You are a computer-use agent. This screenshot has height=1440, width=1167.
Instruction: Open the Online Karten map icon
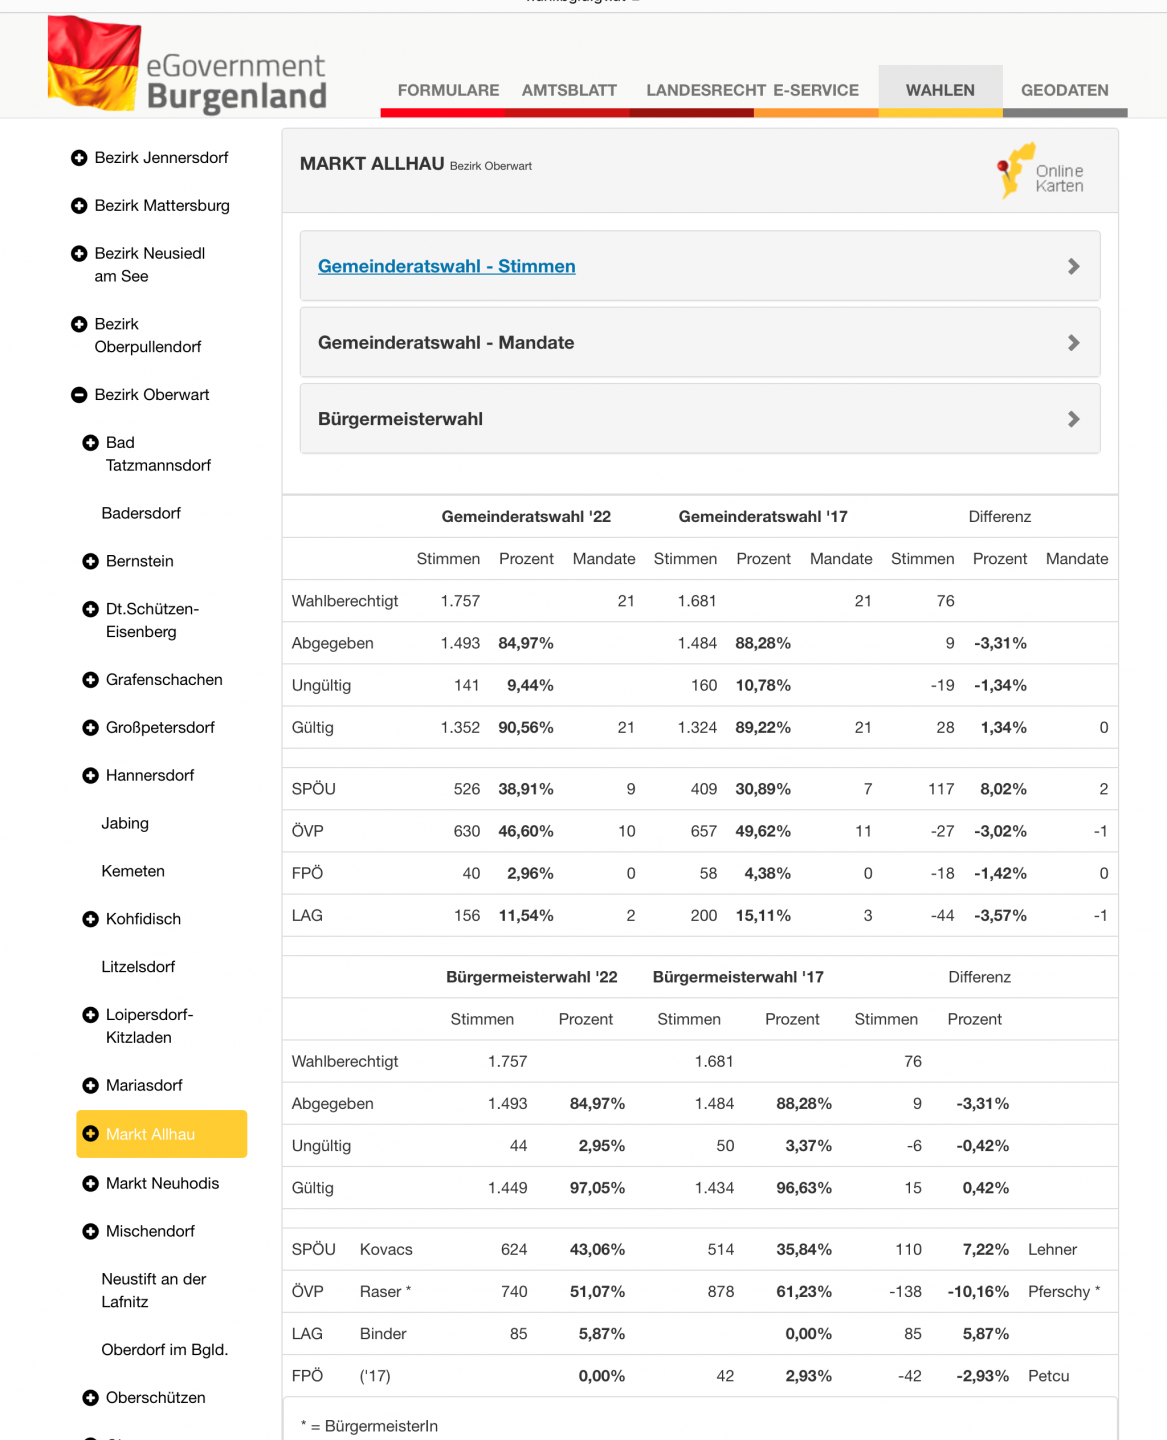[1041, 172]
